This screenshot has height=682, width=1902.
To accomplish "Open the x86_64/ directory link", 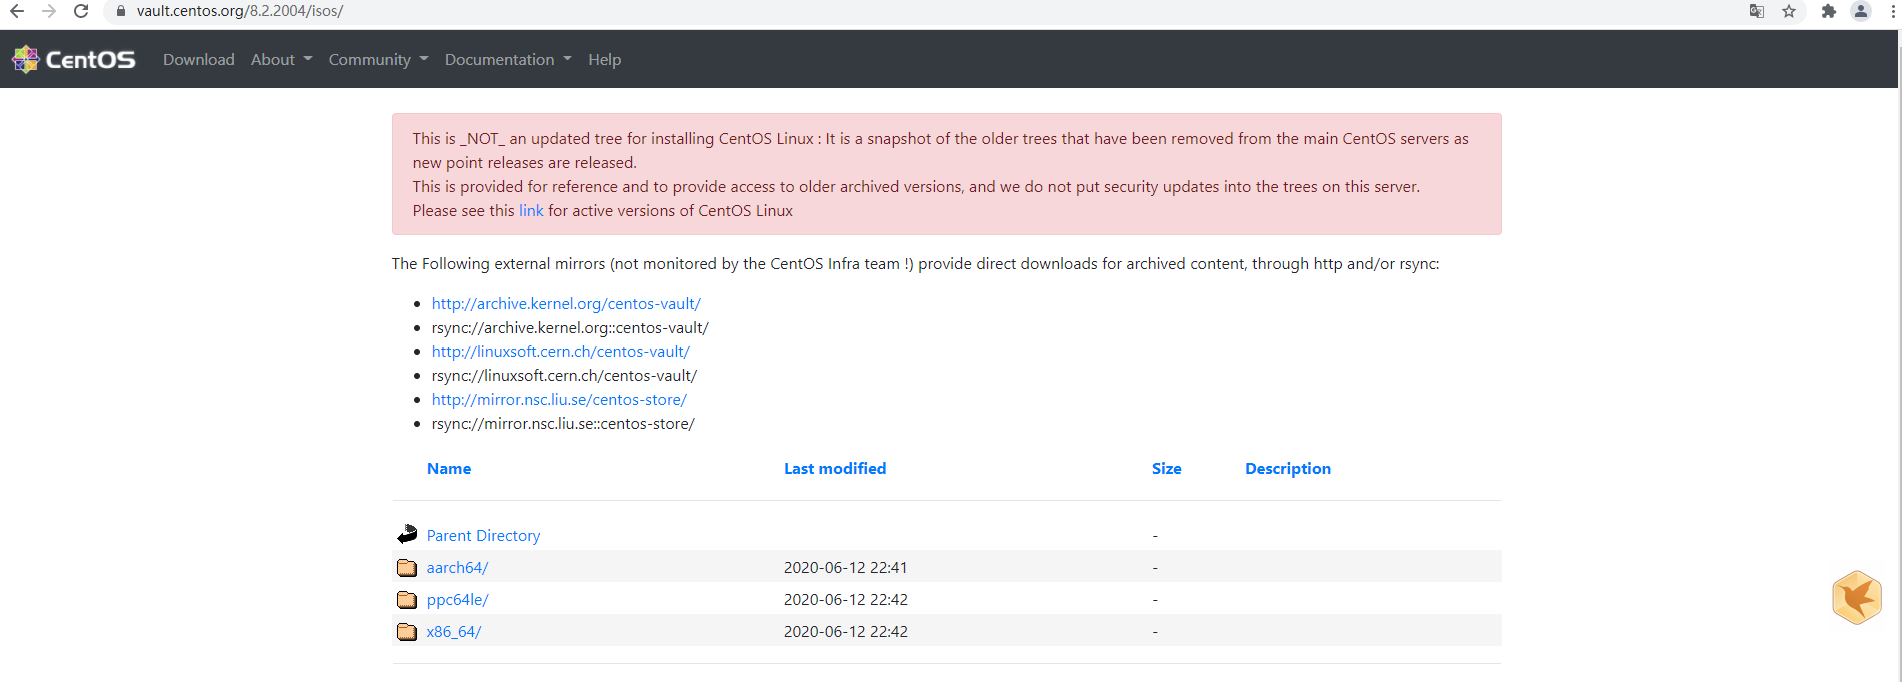I will click(454, 631).
